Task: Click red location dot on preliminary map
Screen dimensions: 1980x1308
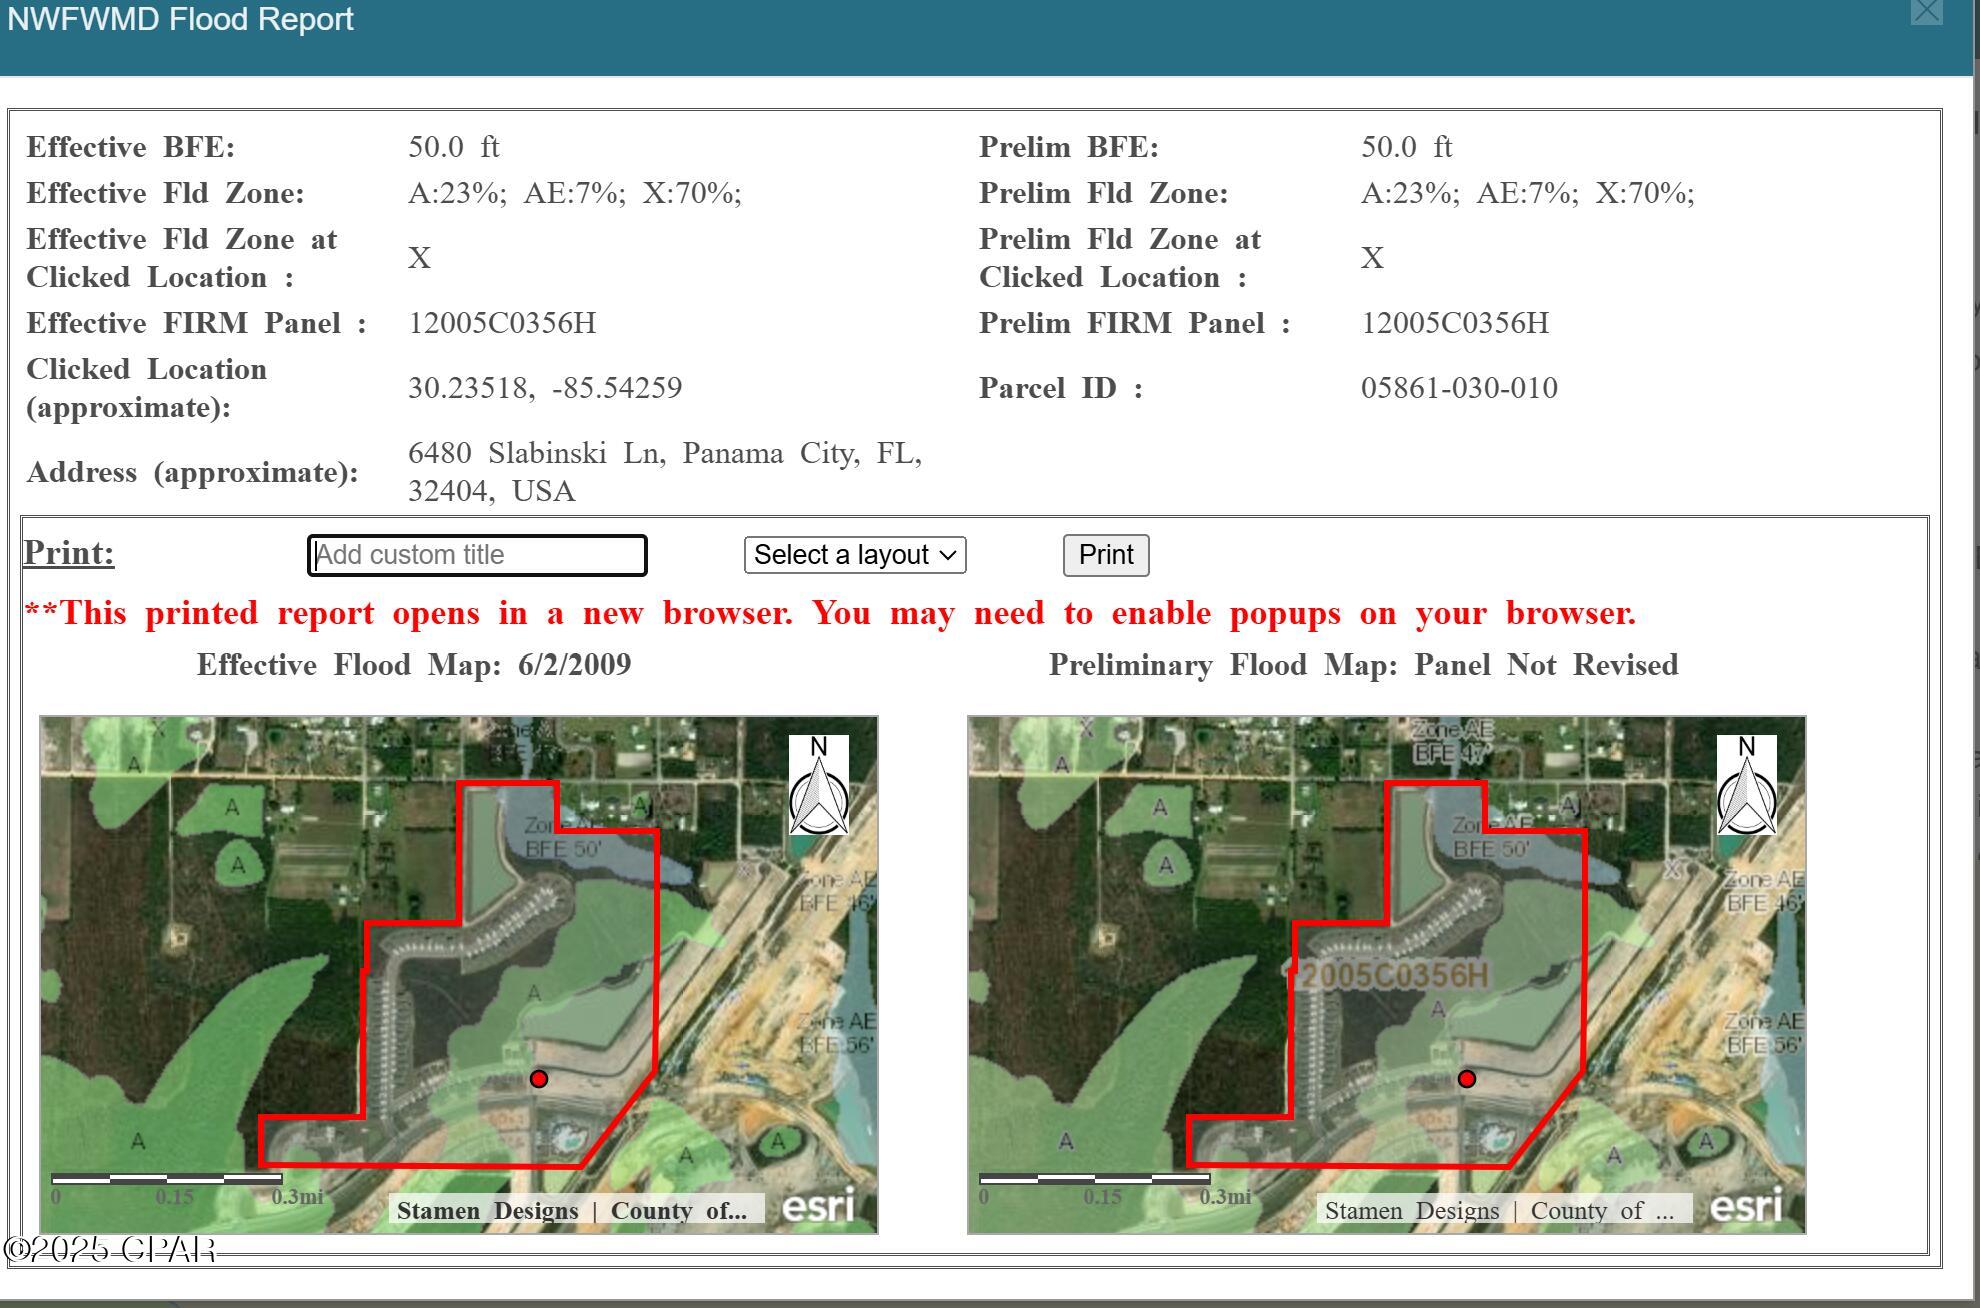Action: pyautogui.click(x=1467, y=1078)
